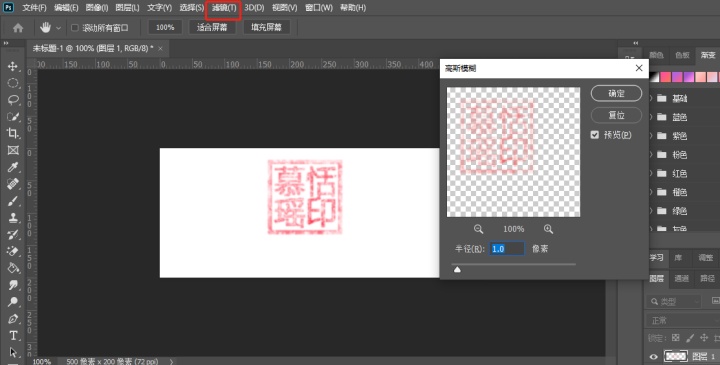Screen dimensions: 720x365
Task: Expand the 蓝色 gradient folder
Action: click(651, 117)
